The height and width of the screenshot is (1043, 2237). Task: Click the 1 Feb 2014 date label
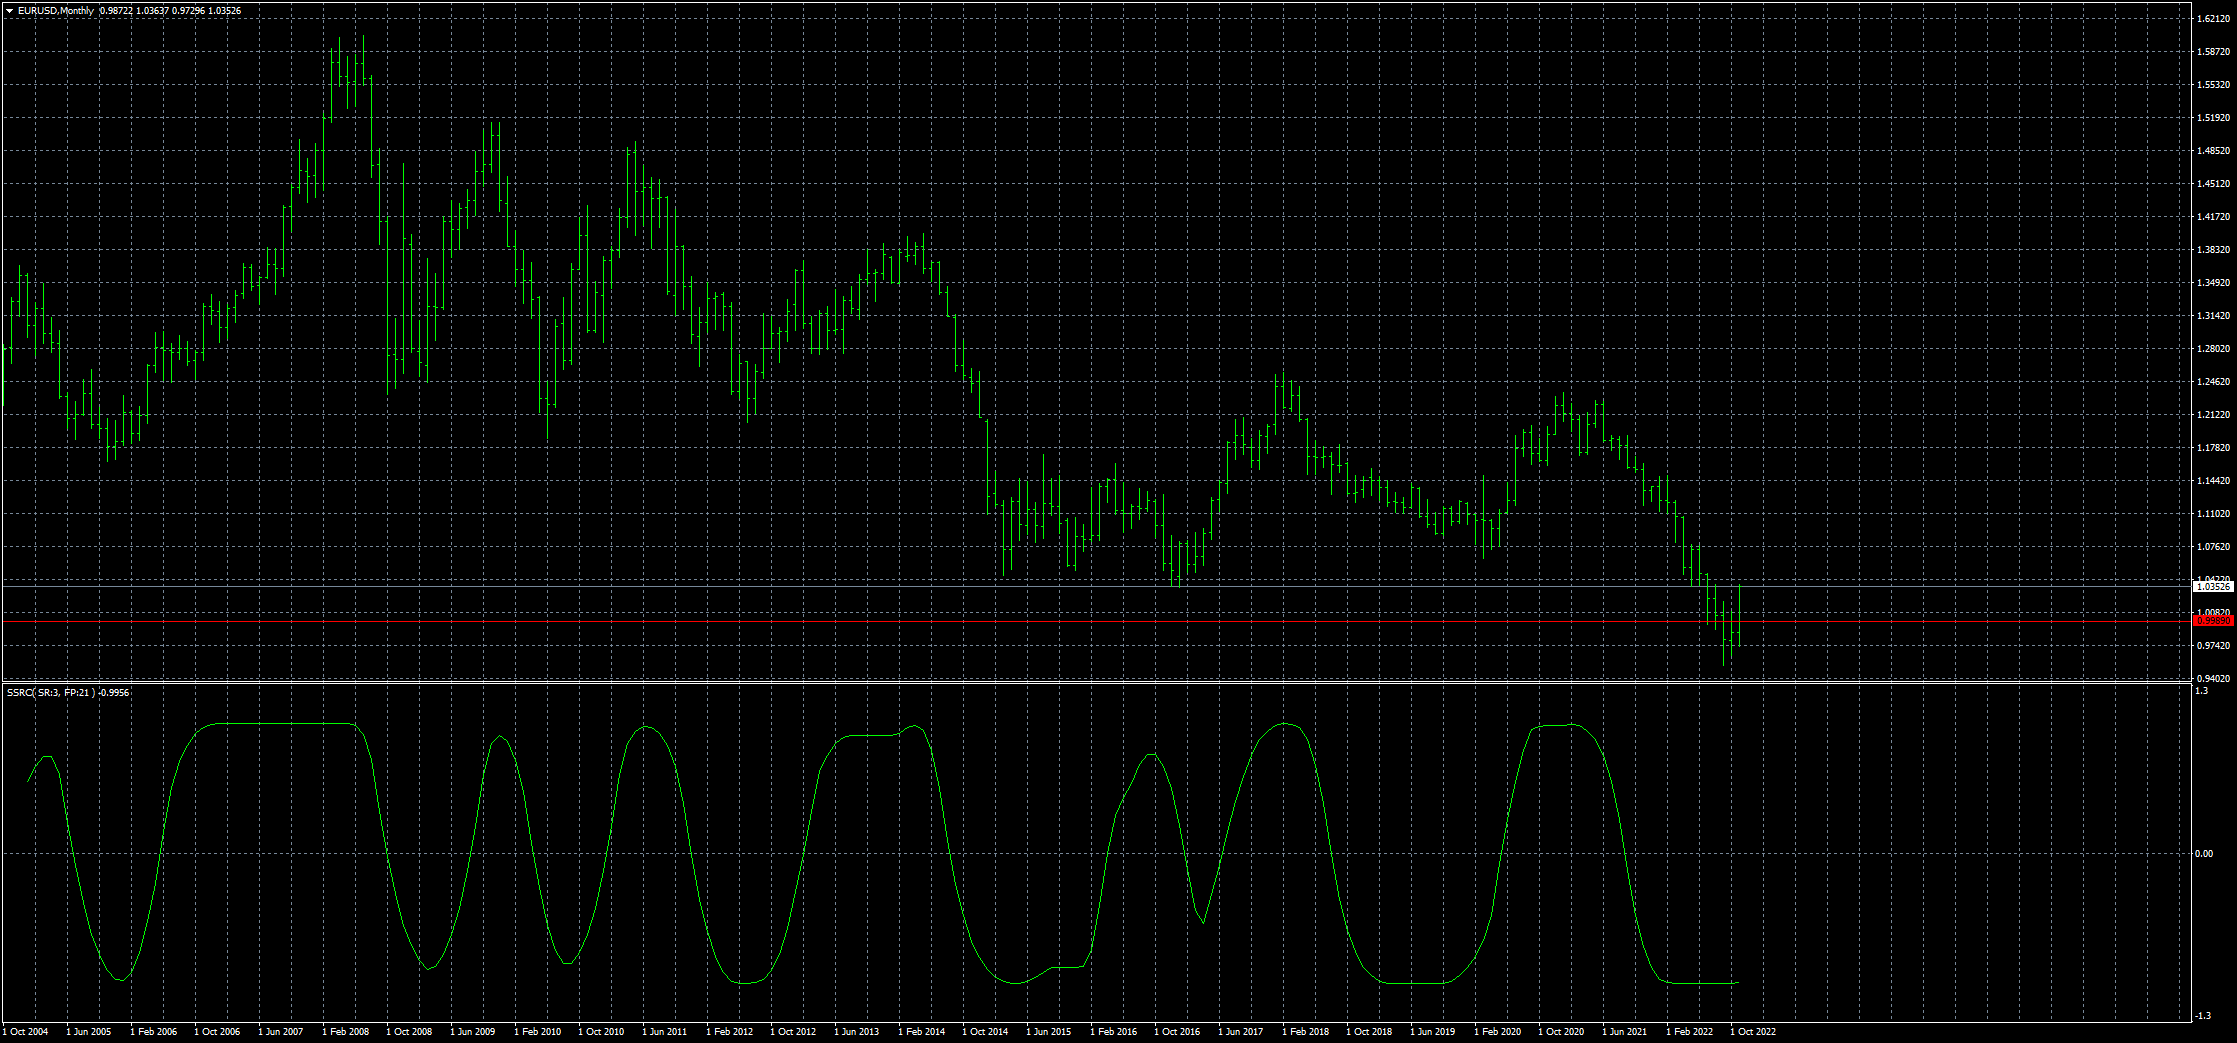(x=921, y=1032)
